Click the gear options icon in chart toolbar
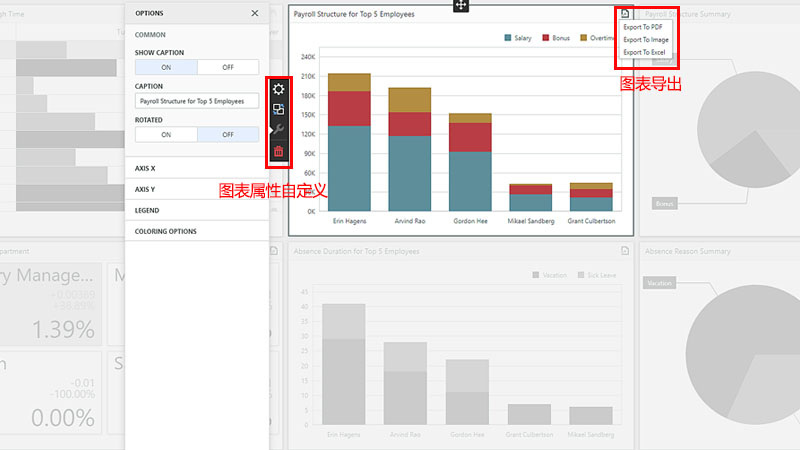The height and width of the screenshot is (450, 800). click(279, 89)
